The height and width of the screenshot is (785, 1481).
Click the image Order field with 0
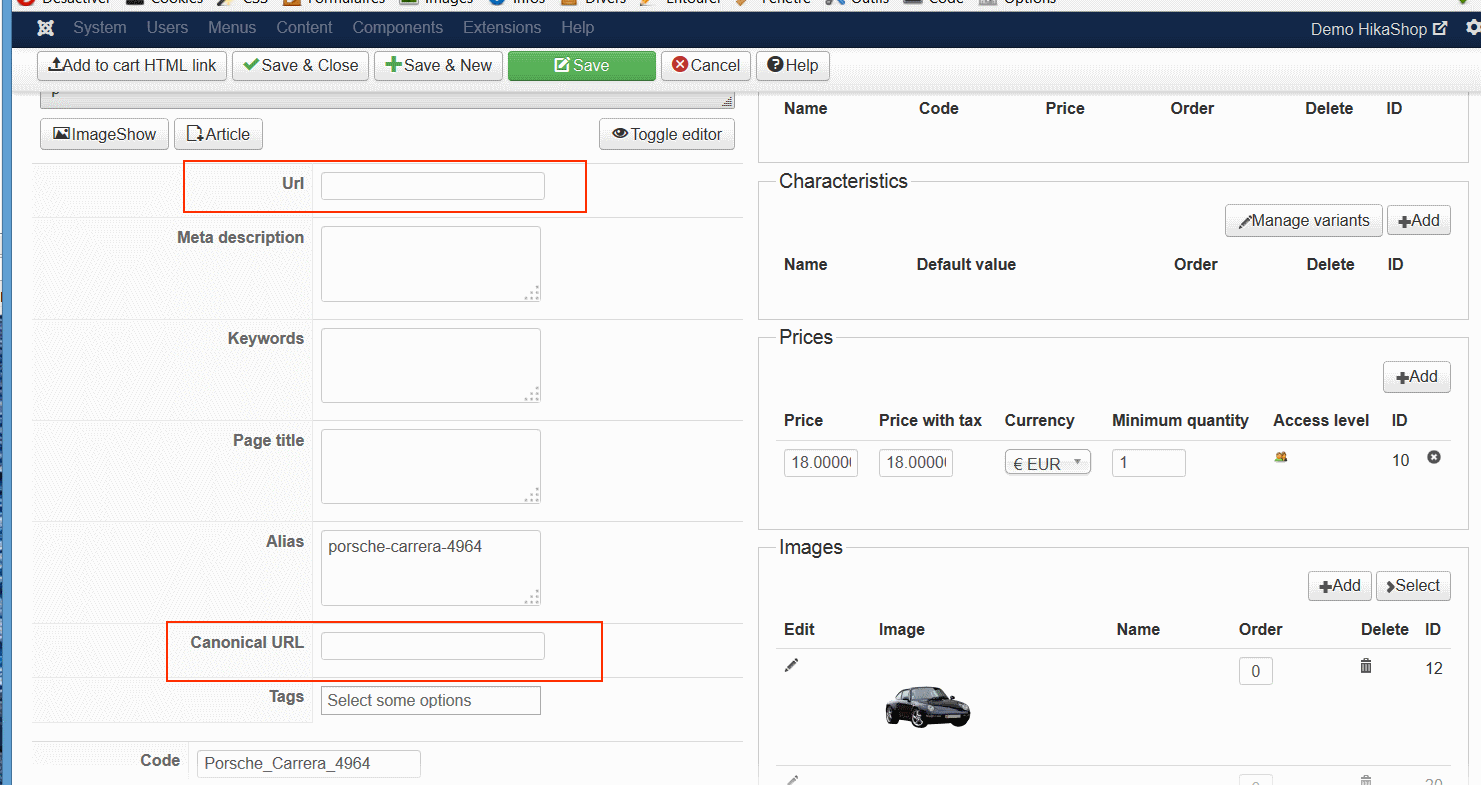pyautogui.click(x=1256, y=671)
